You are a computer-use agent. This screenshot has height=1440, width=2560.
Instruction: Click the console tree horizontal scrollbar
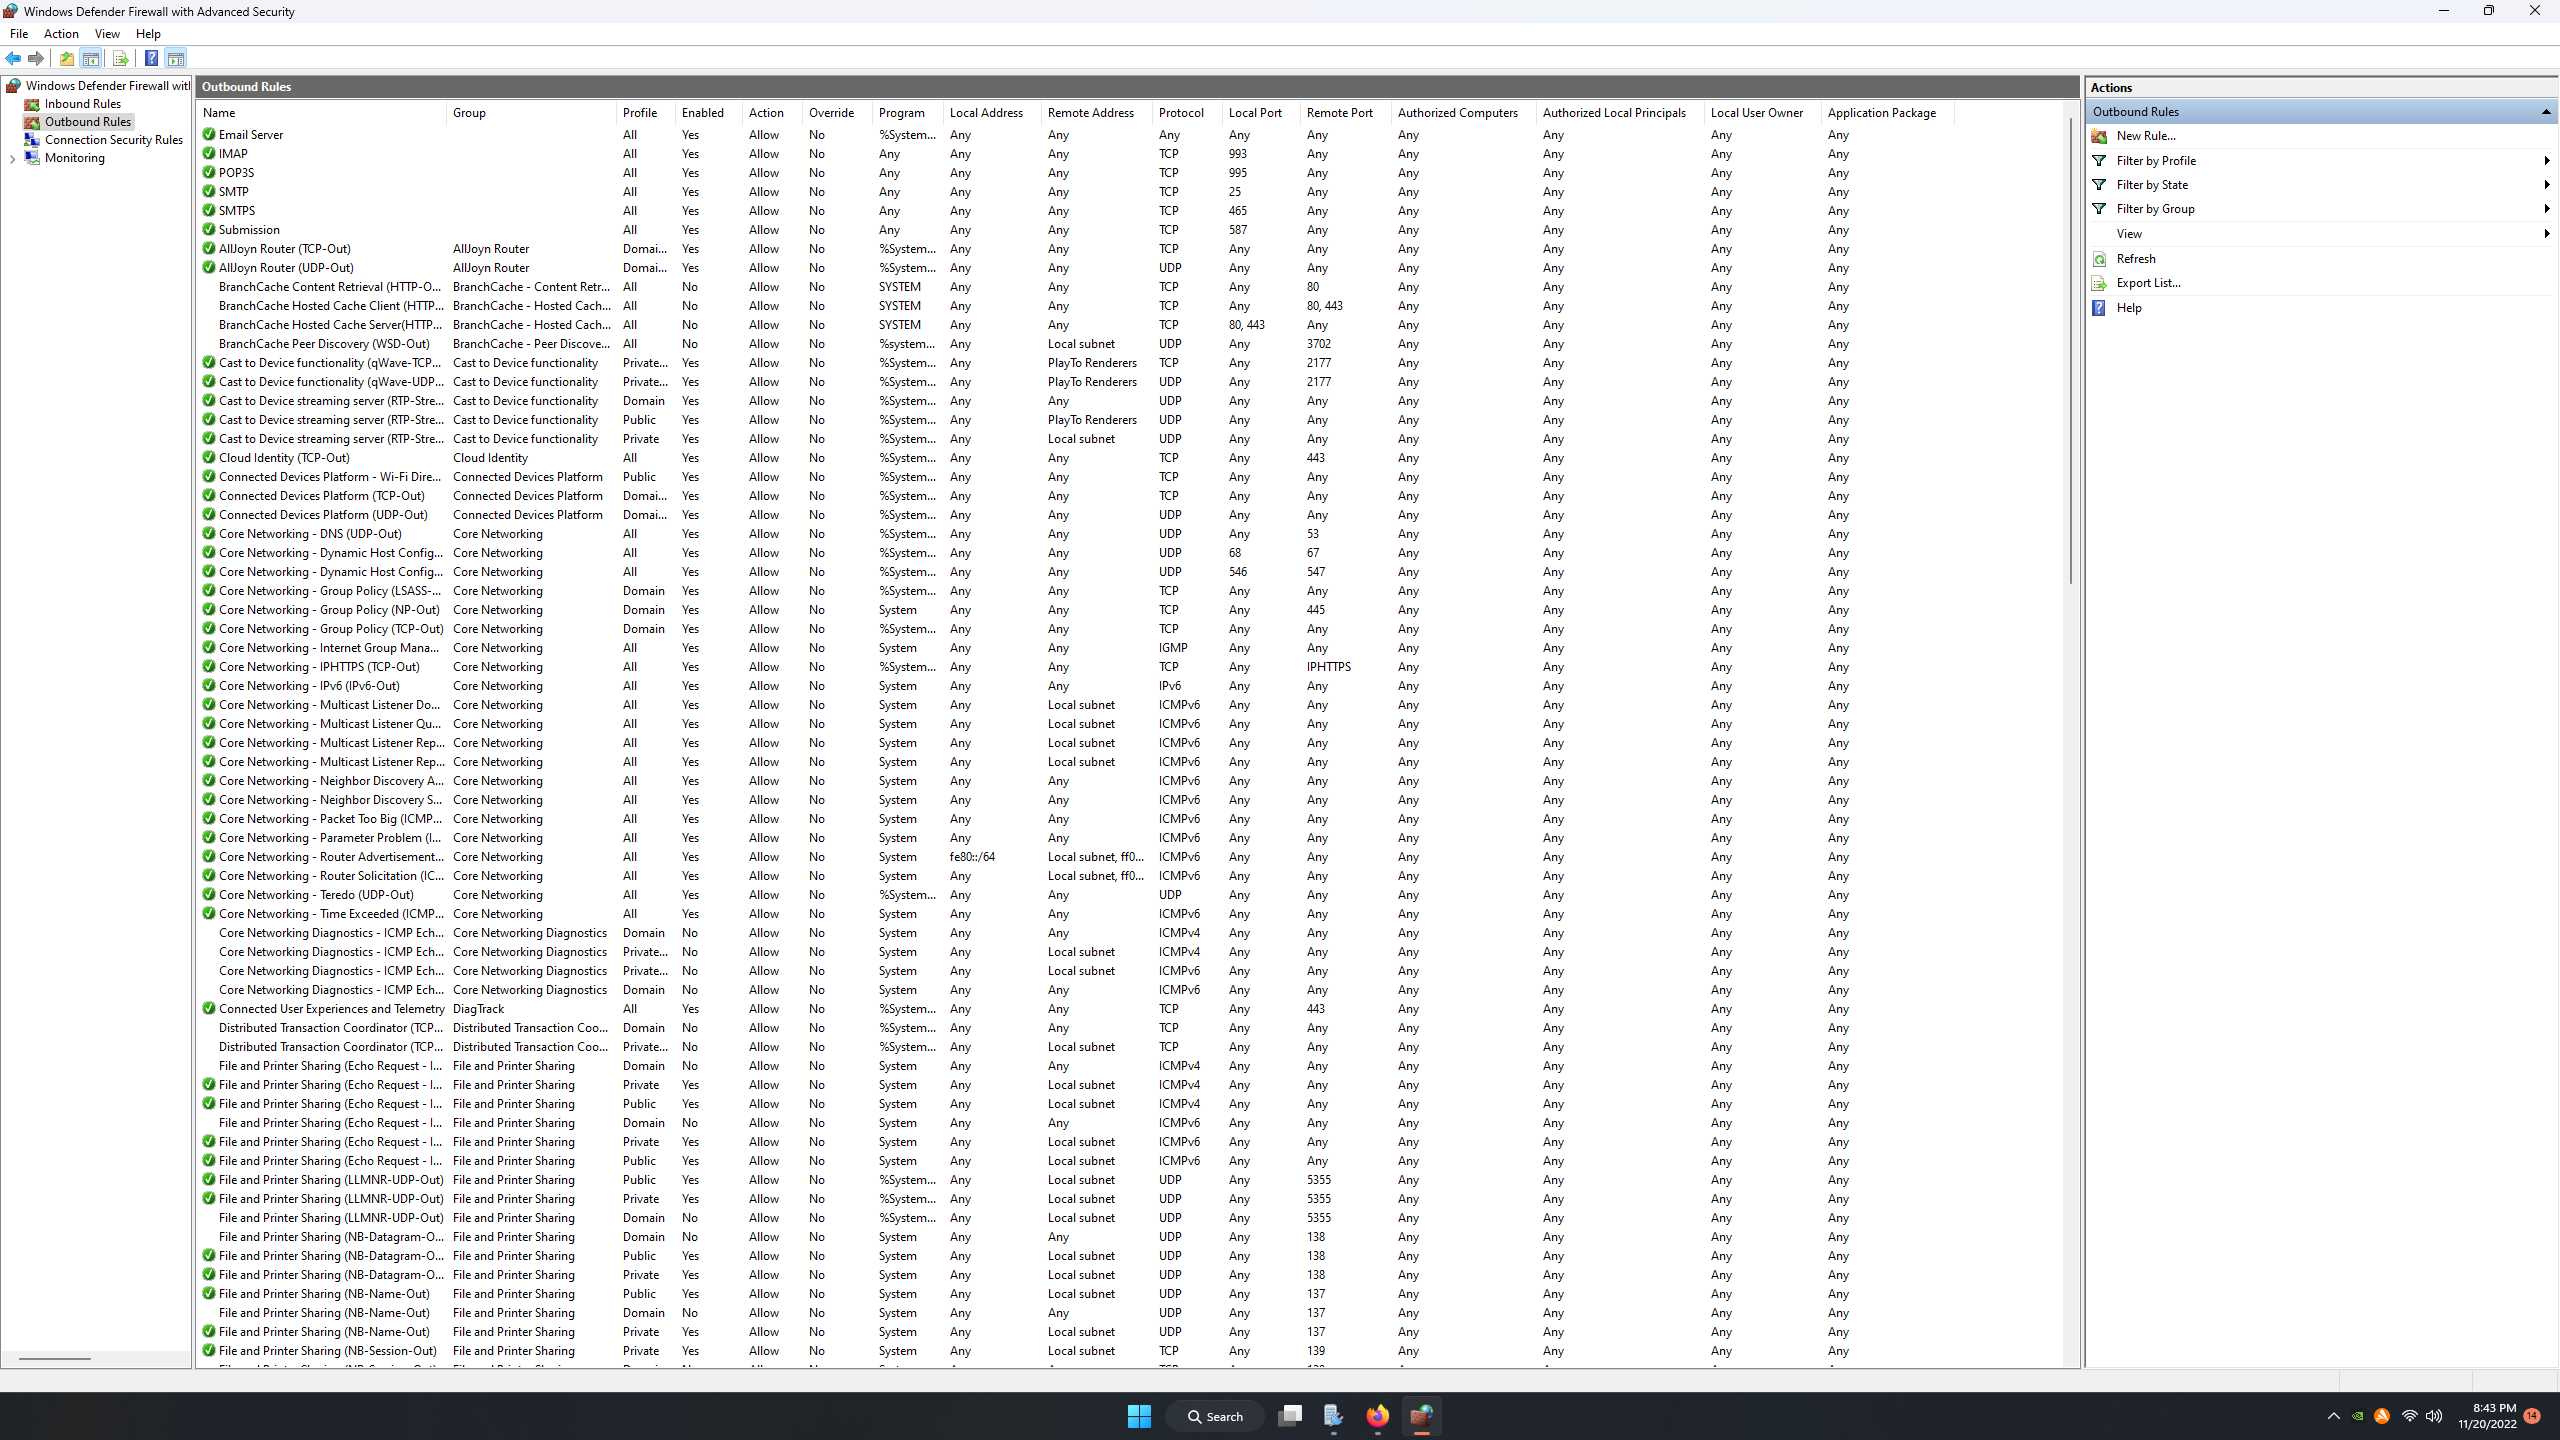point(55,1358)
